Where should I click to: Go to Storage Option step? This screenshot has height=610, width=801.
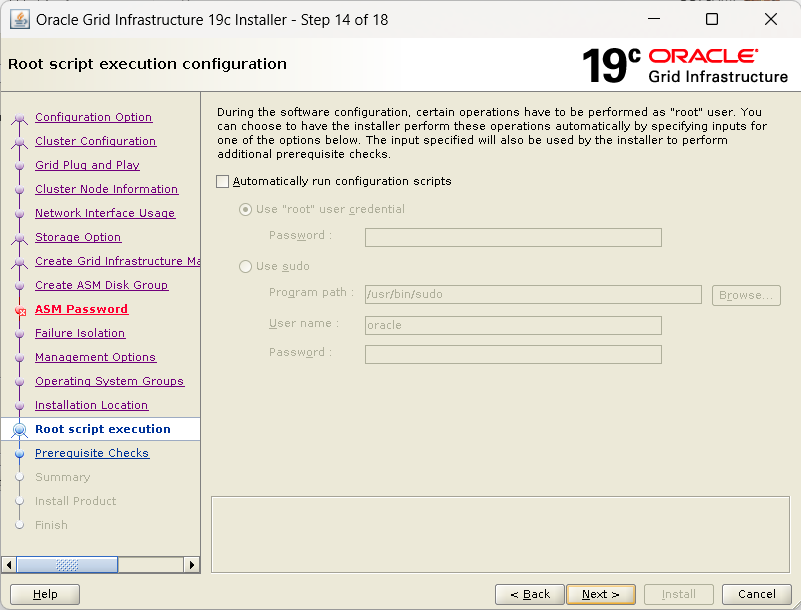tap(78, 237)
